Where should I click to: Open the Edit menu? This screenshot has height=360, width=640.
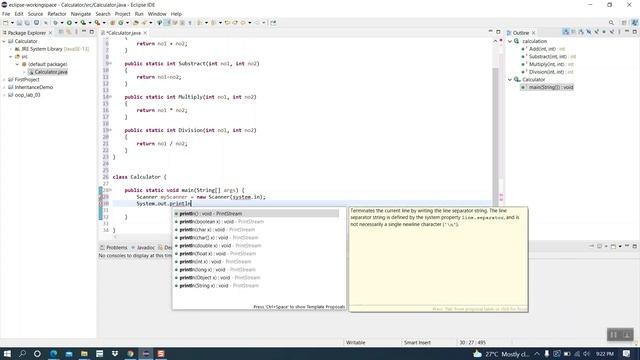pyautogui.click(x=19, y=14)
